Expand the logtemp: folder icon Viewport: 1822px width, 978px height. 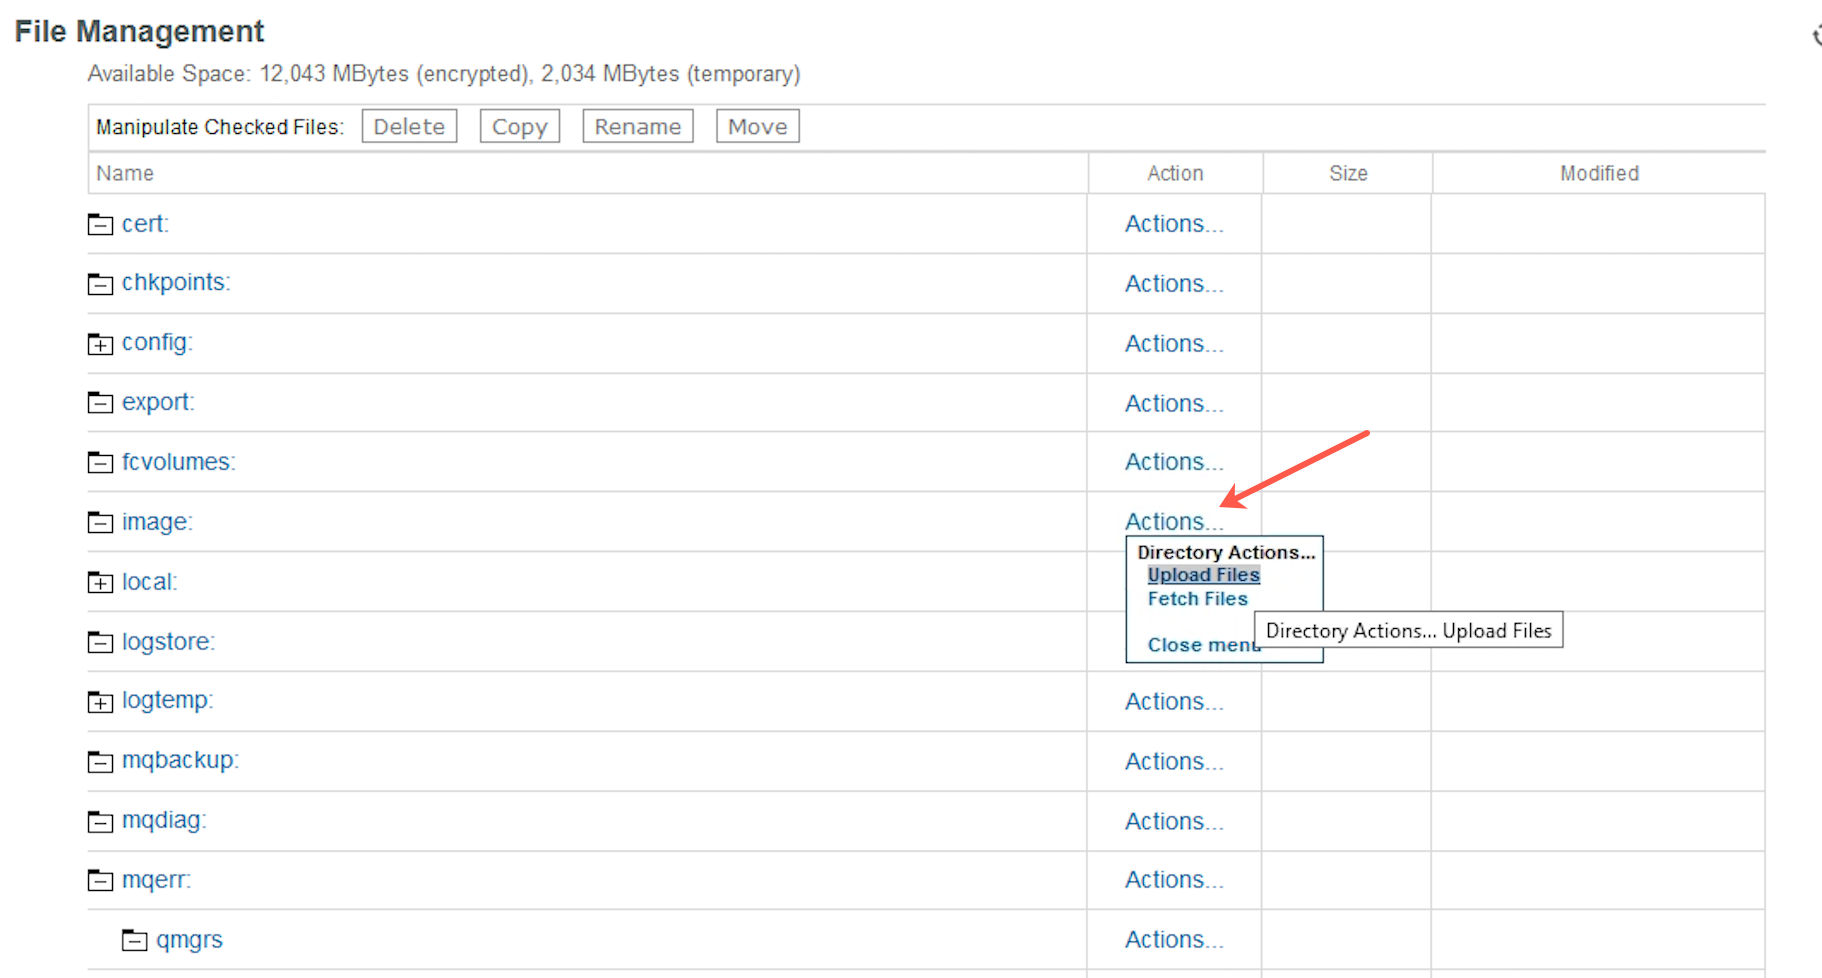pos(100,702)
